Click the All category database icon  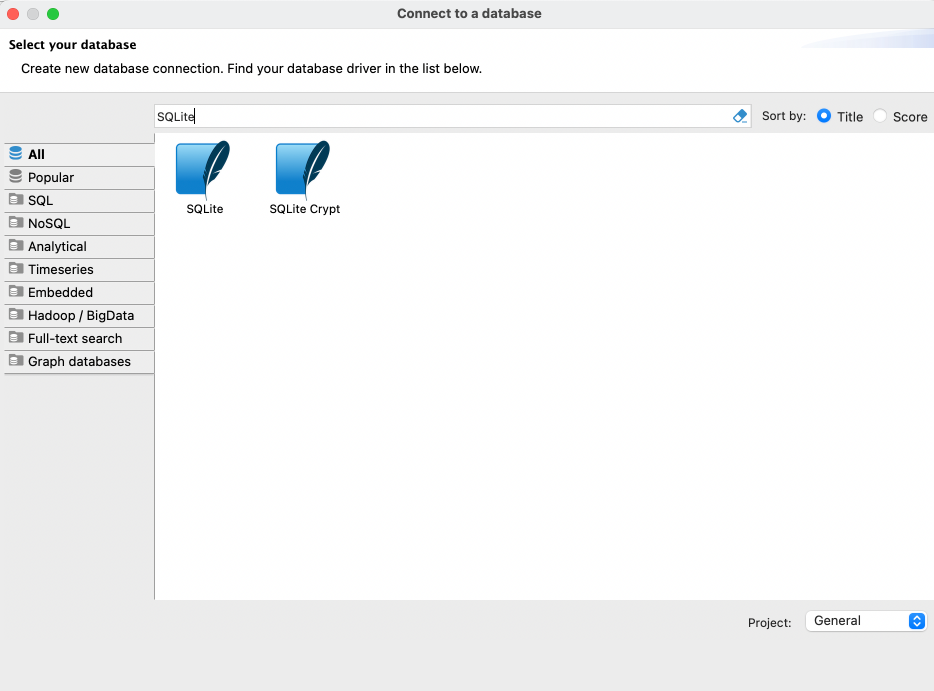15,154
